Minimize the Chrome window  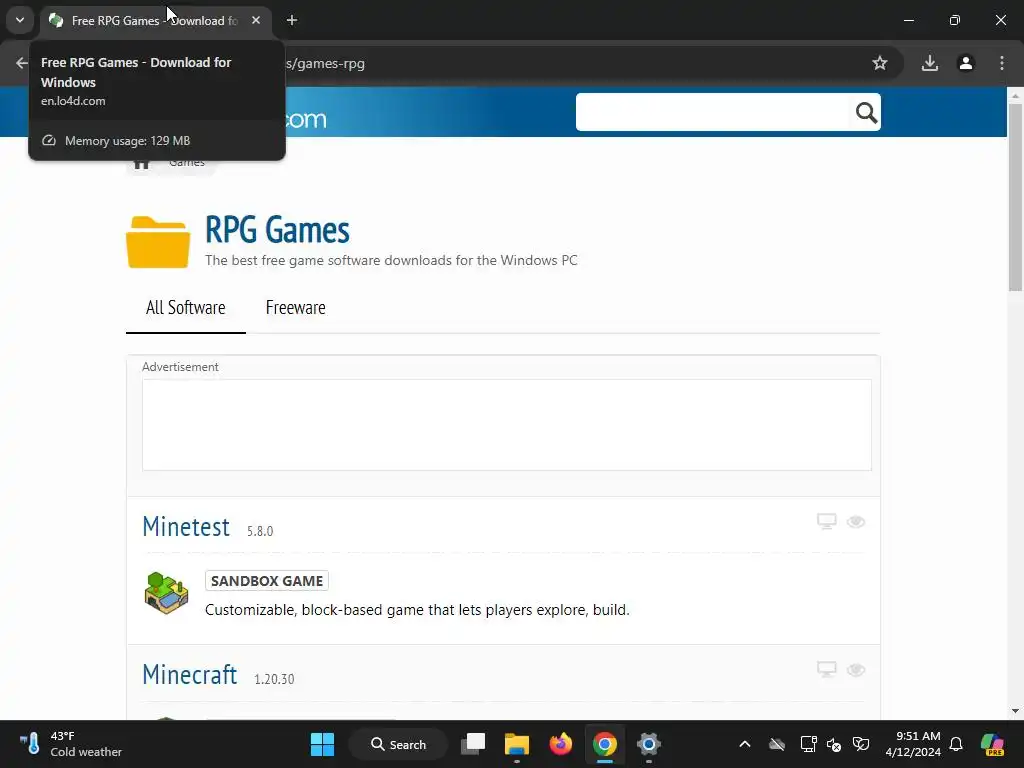coord(908,20)
